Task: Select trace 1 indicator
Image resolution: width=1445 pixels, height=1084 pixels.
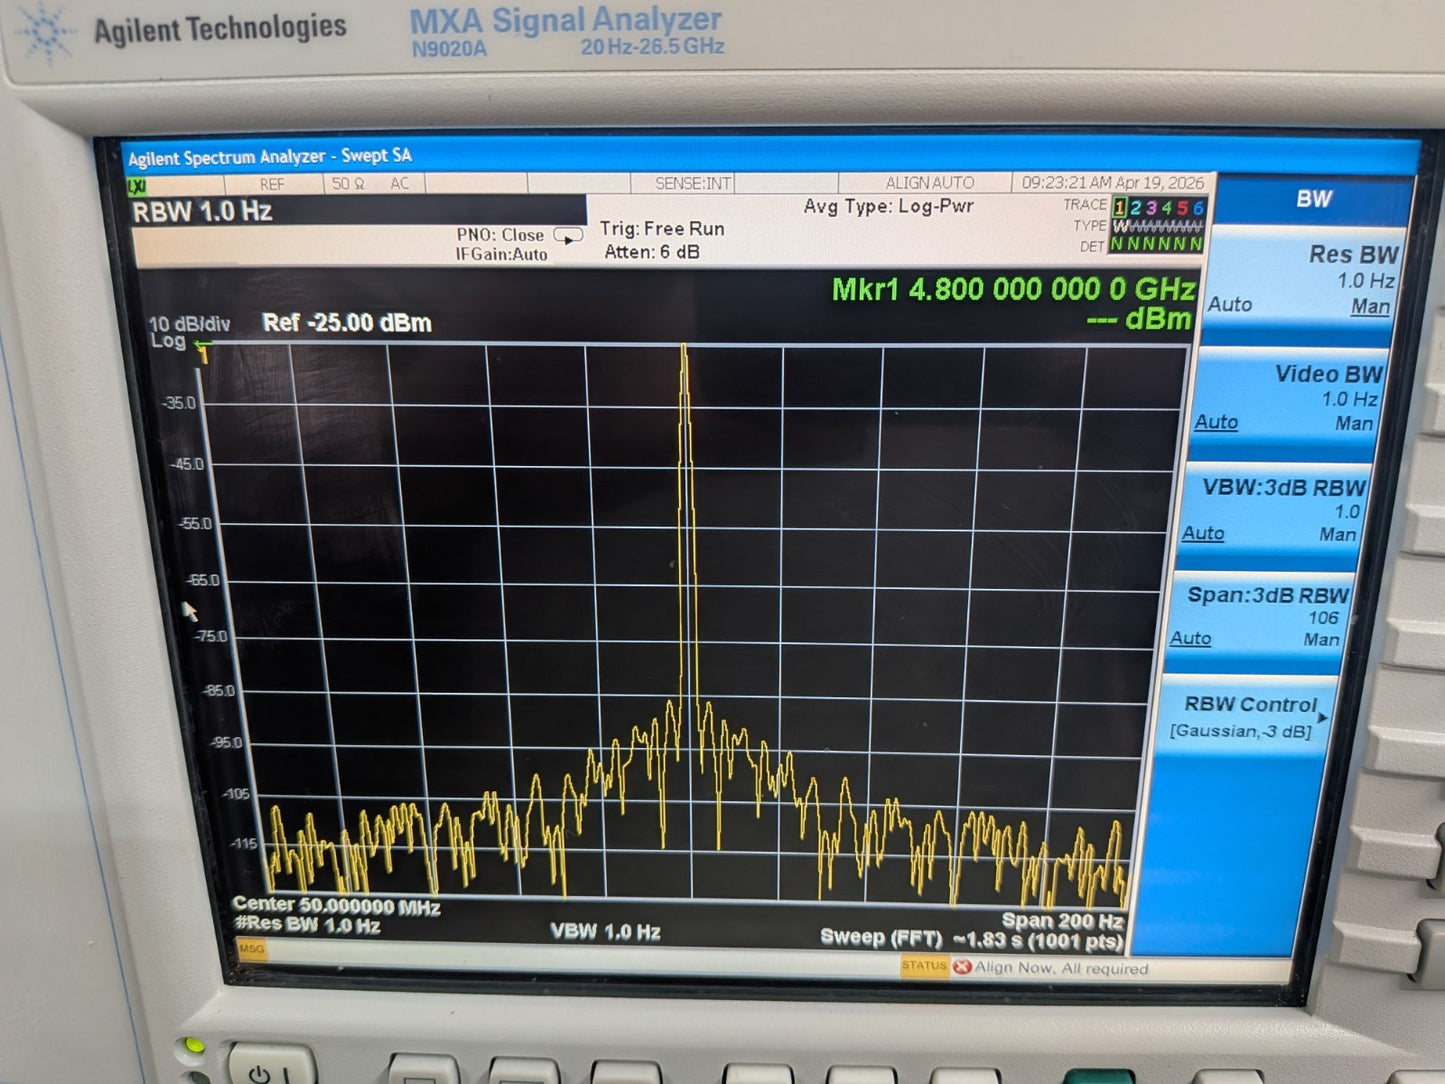Action: (1119, 207)
